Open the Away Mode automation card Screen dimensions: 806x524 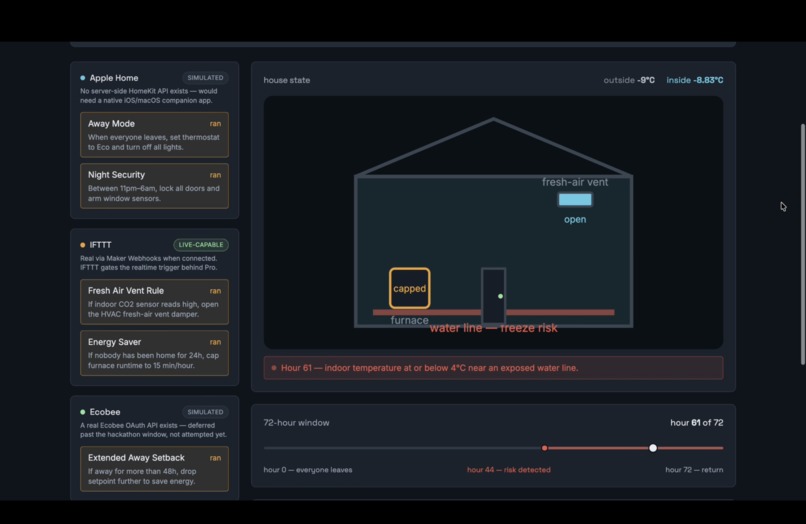[x=154, y=135]
